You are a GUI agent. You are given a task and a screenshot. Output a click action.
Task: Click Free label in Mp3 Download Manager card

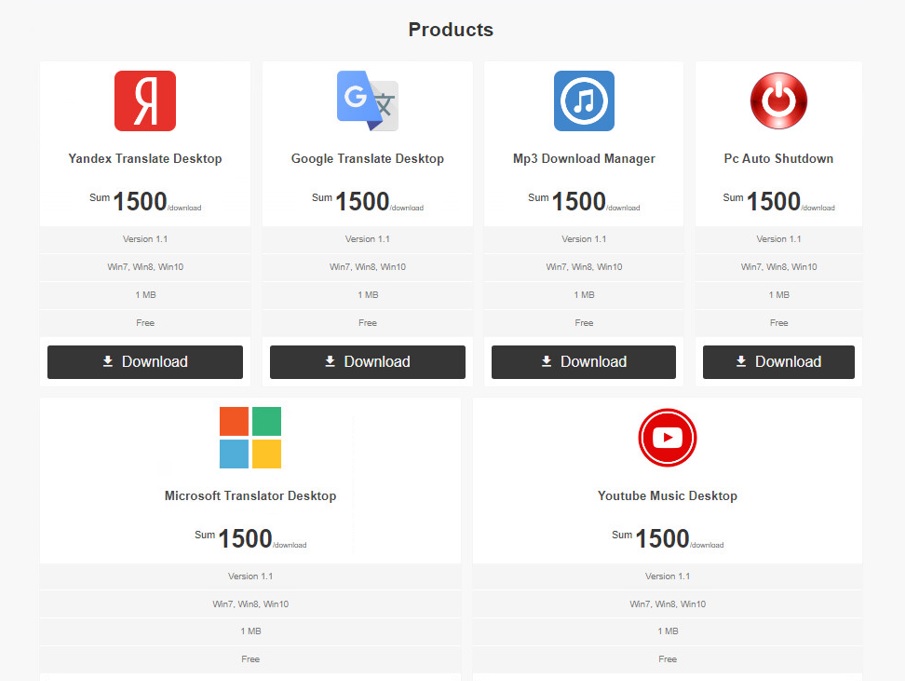point(584,323)
